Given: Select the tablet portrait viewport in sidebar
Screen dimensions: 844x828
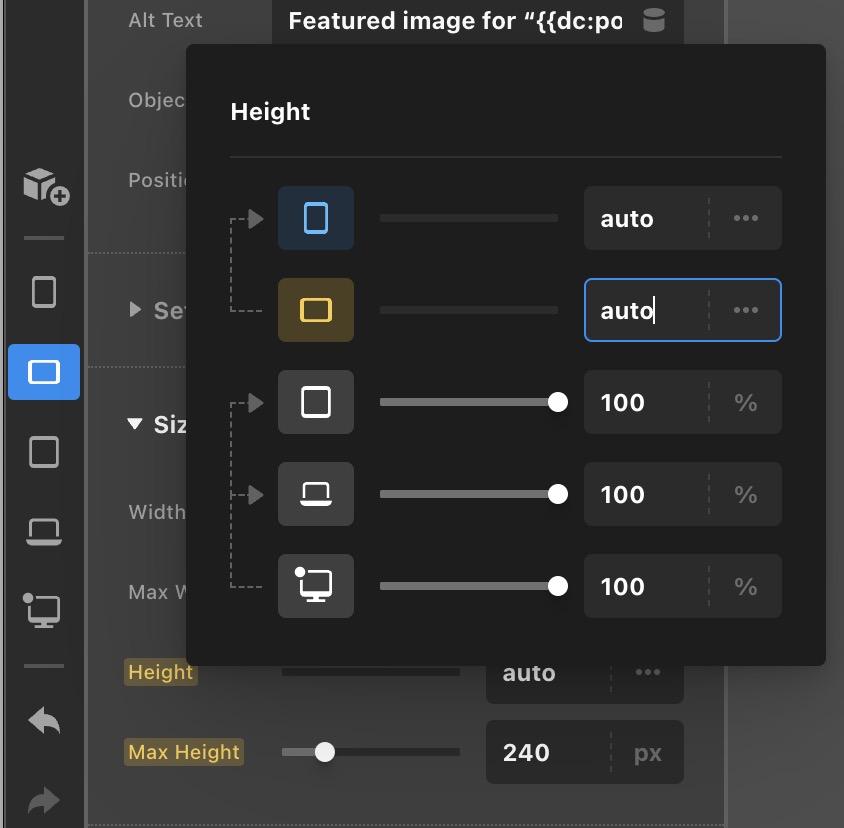Looking at the screenshot, I should (x=44, y=452).
